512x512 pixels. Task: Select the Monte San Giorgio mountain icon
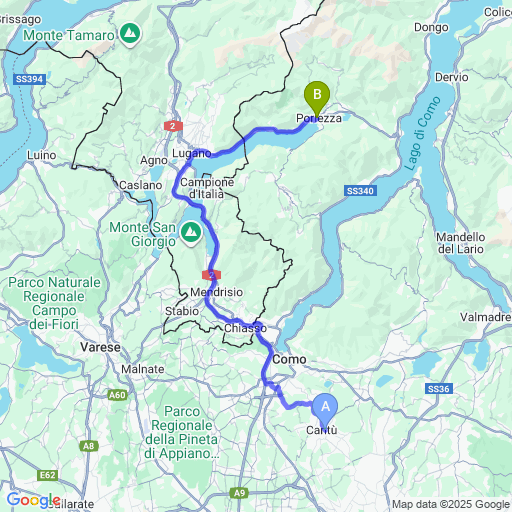pyautogui.click(x=191, y=233)
